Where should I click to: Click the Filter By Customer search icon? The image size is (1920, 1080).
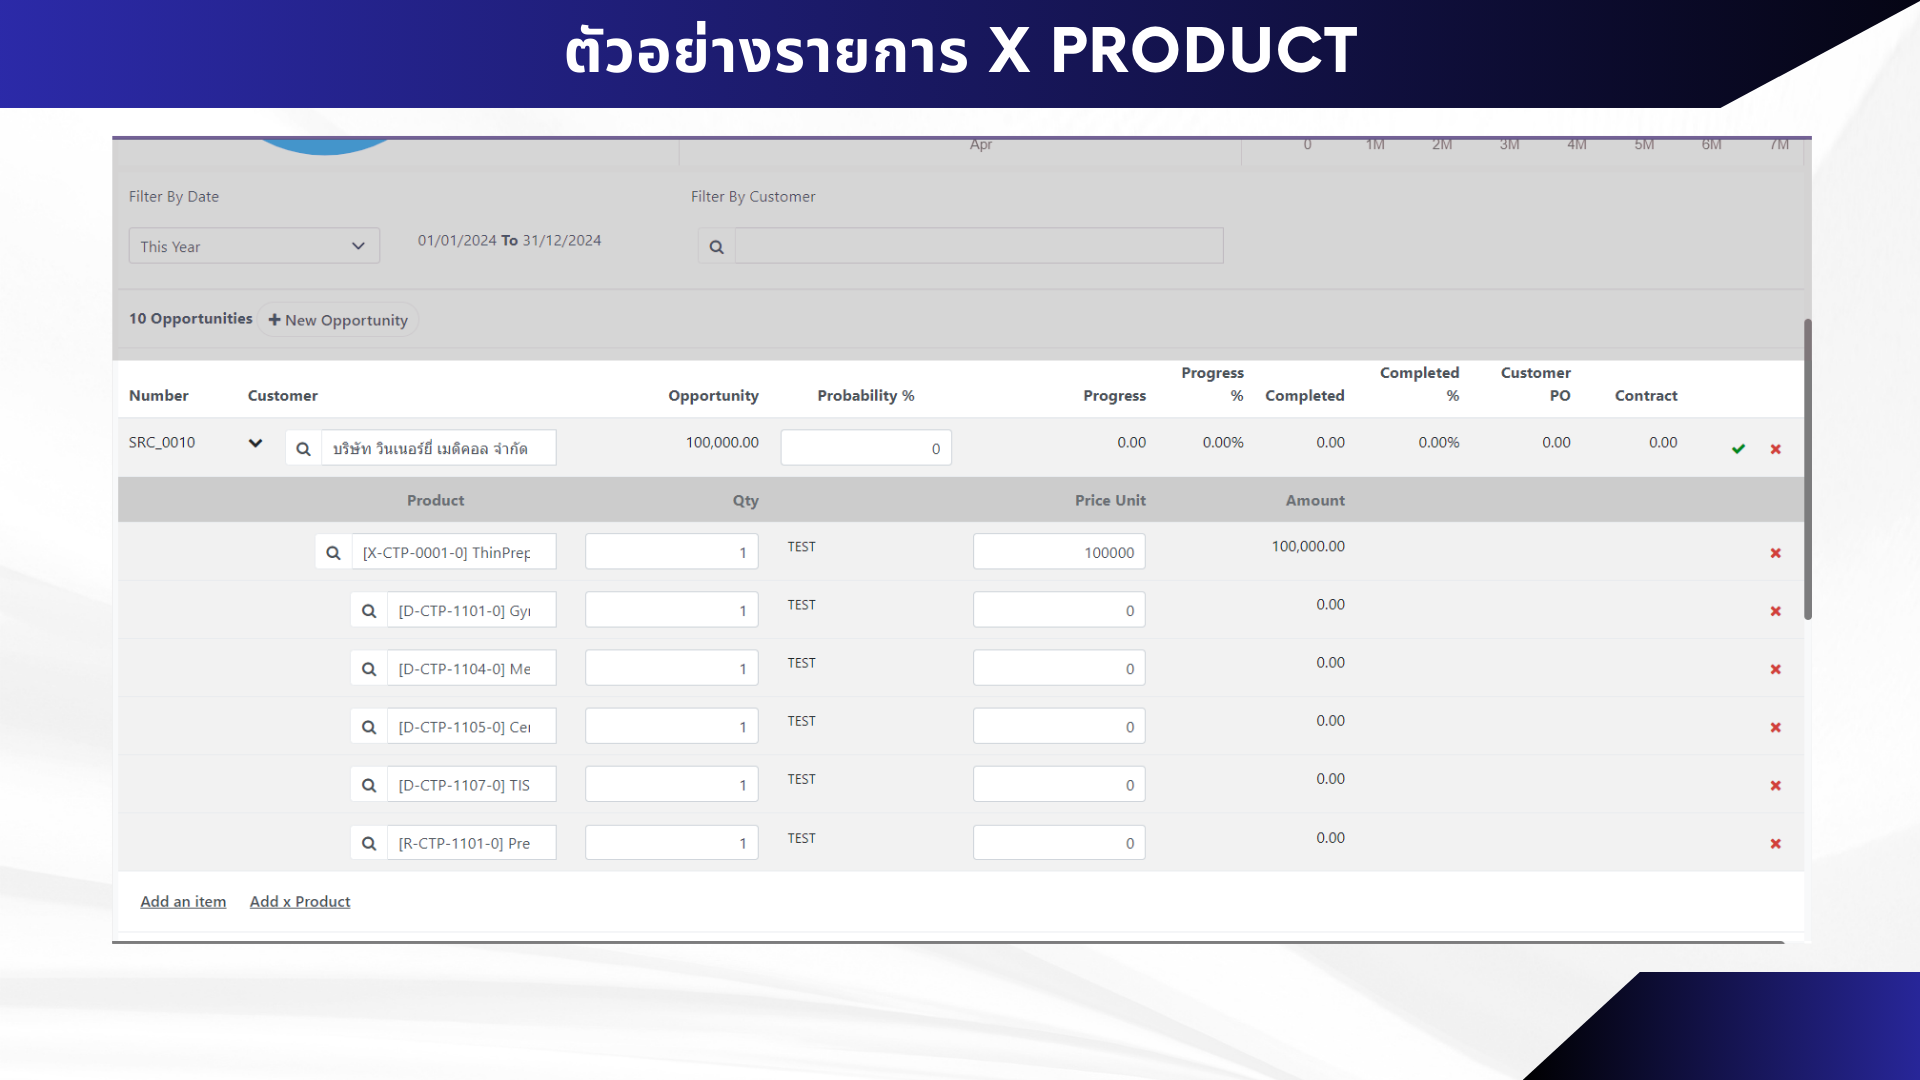point(716,247)
